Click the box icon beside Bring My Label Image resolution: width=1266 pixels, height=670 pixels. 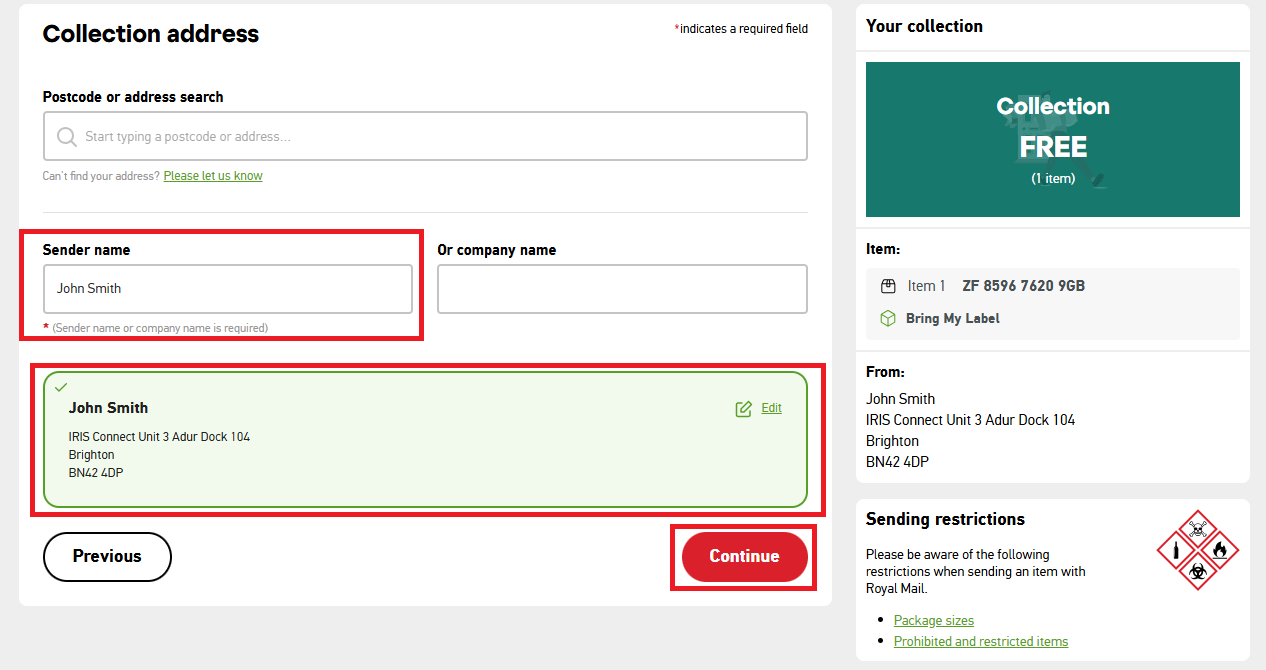887,318
